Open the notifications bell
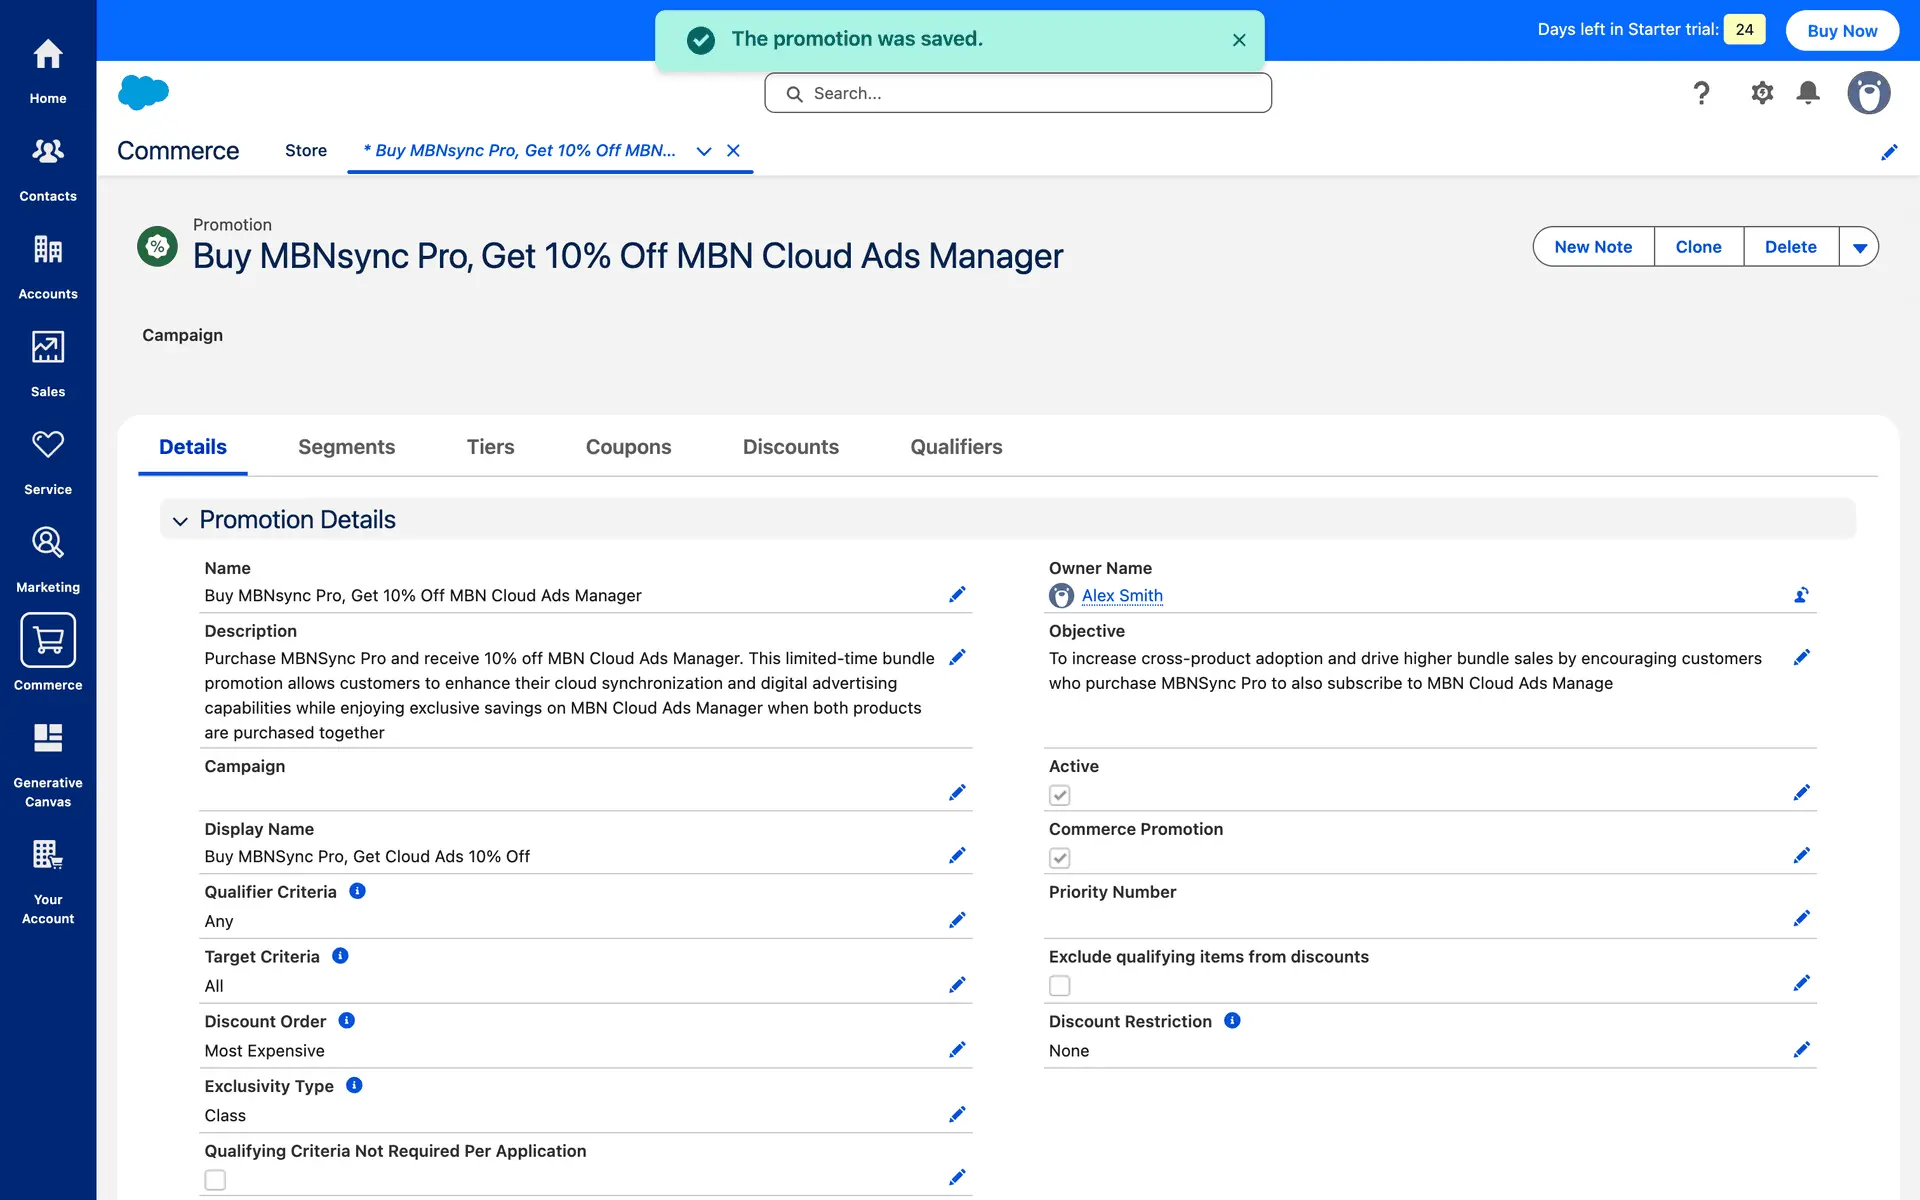 (x=1808, y=93)
